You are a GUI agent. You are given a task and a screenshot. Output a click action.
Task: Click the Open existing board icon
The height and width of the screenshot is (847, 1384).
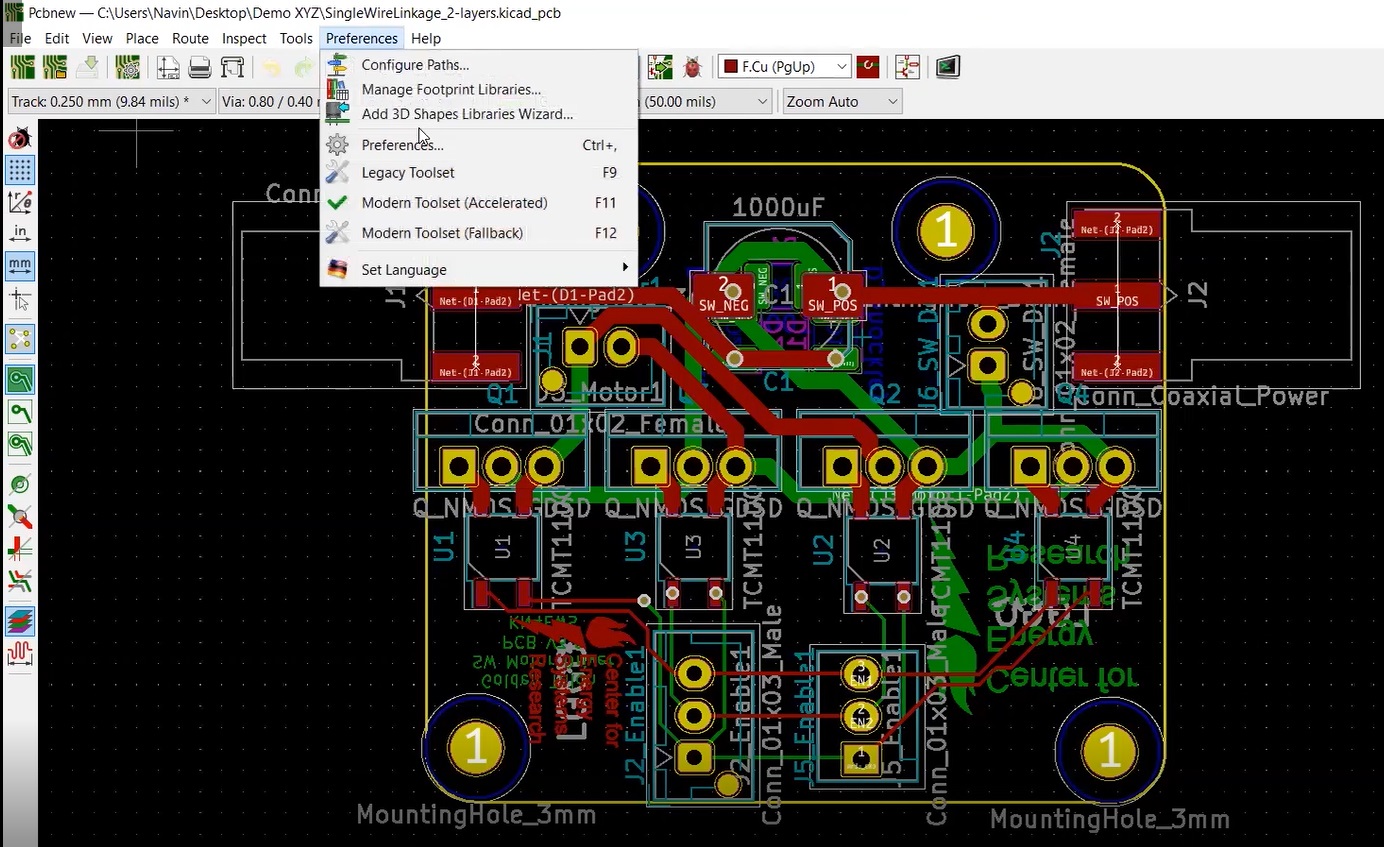(55, 67)
